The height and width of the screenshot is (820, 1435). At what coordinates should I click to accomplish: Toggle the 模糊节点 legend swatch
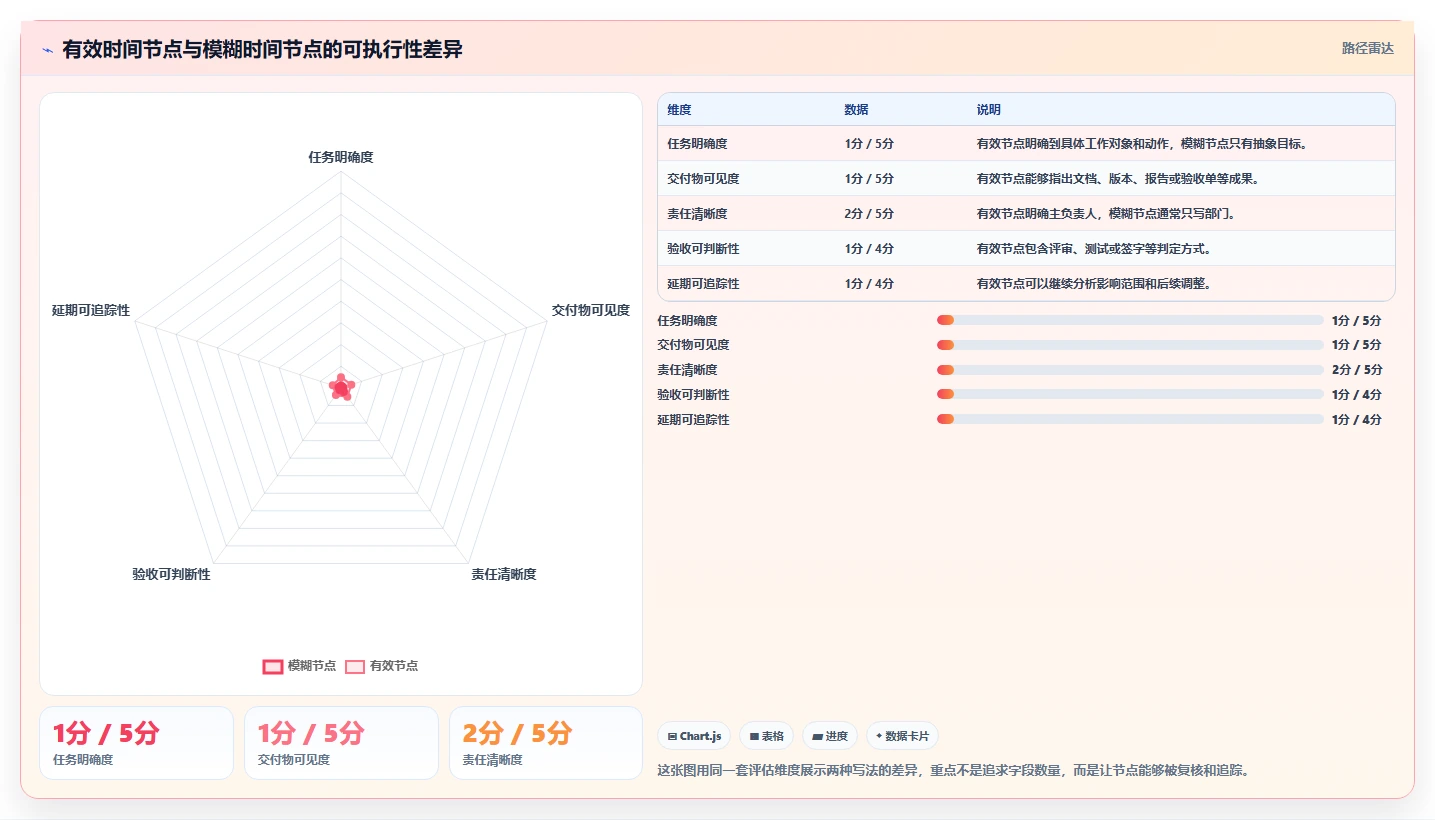273,666
